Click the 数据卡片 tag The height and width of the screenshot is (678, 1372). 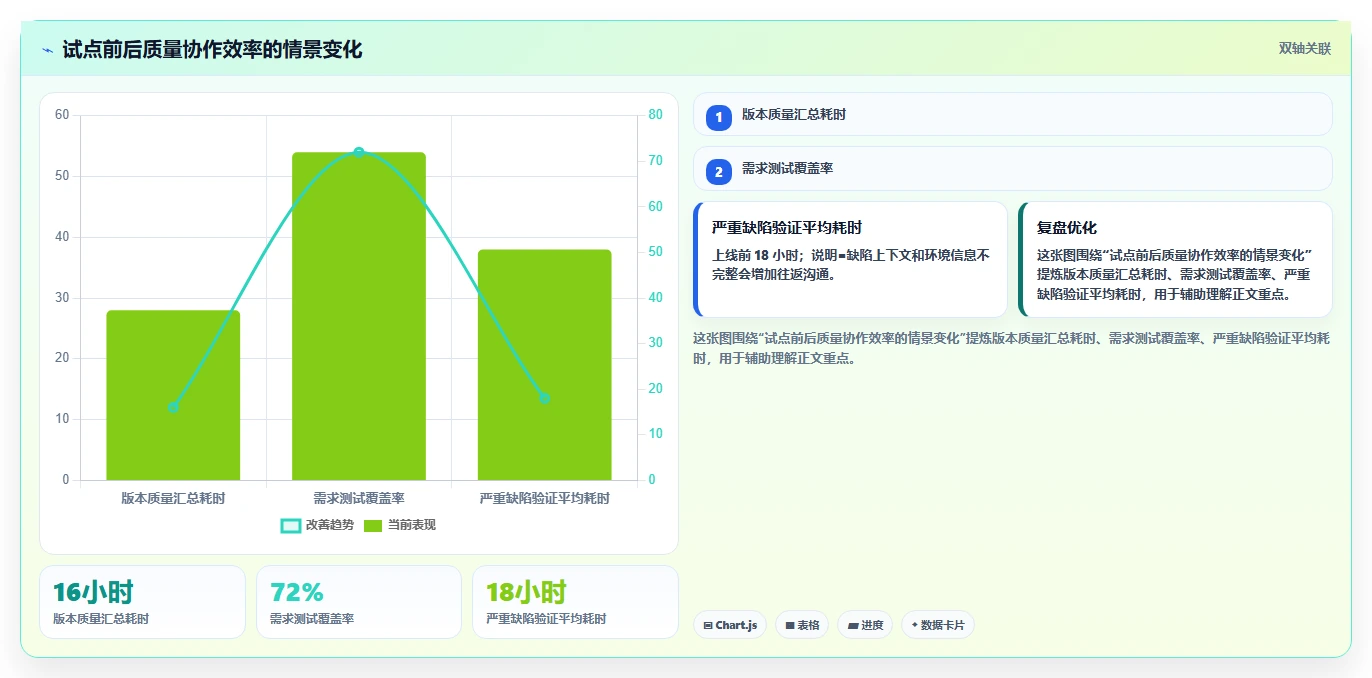(937, 625)
